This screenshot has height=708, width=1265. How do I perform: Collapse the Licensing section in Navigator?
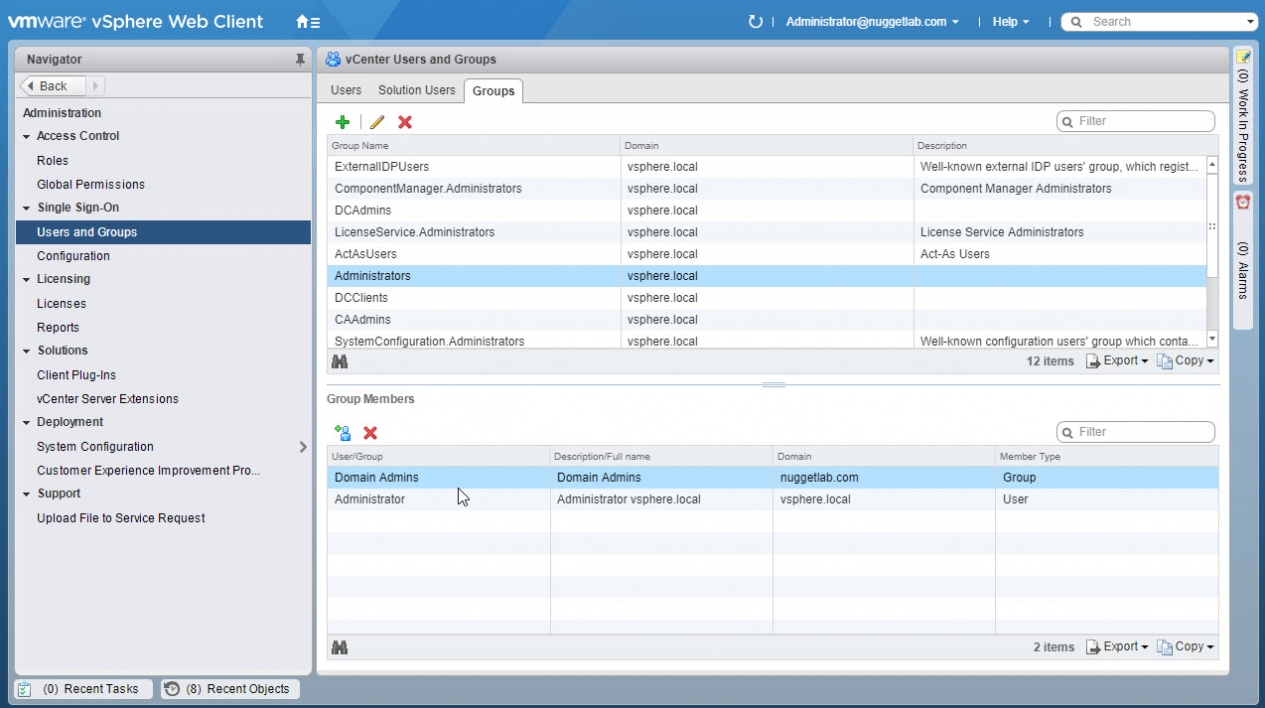[26, 280]
